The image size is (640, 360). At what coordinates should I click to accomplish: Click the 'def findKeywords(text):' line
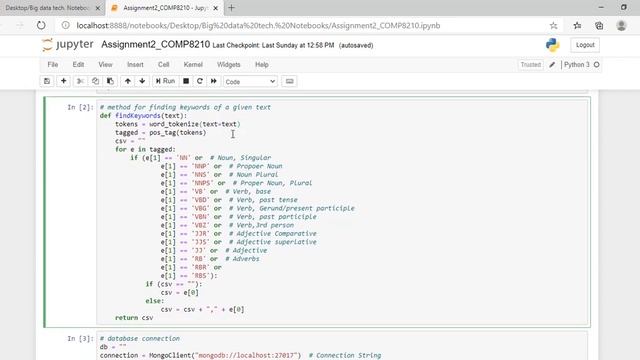coord(143,116)
